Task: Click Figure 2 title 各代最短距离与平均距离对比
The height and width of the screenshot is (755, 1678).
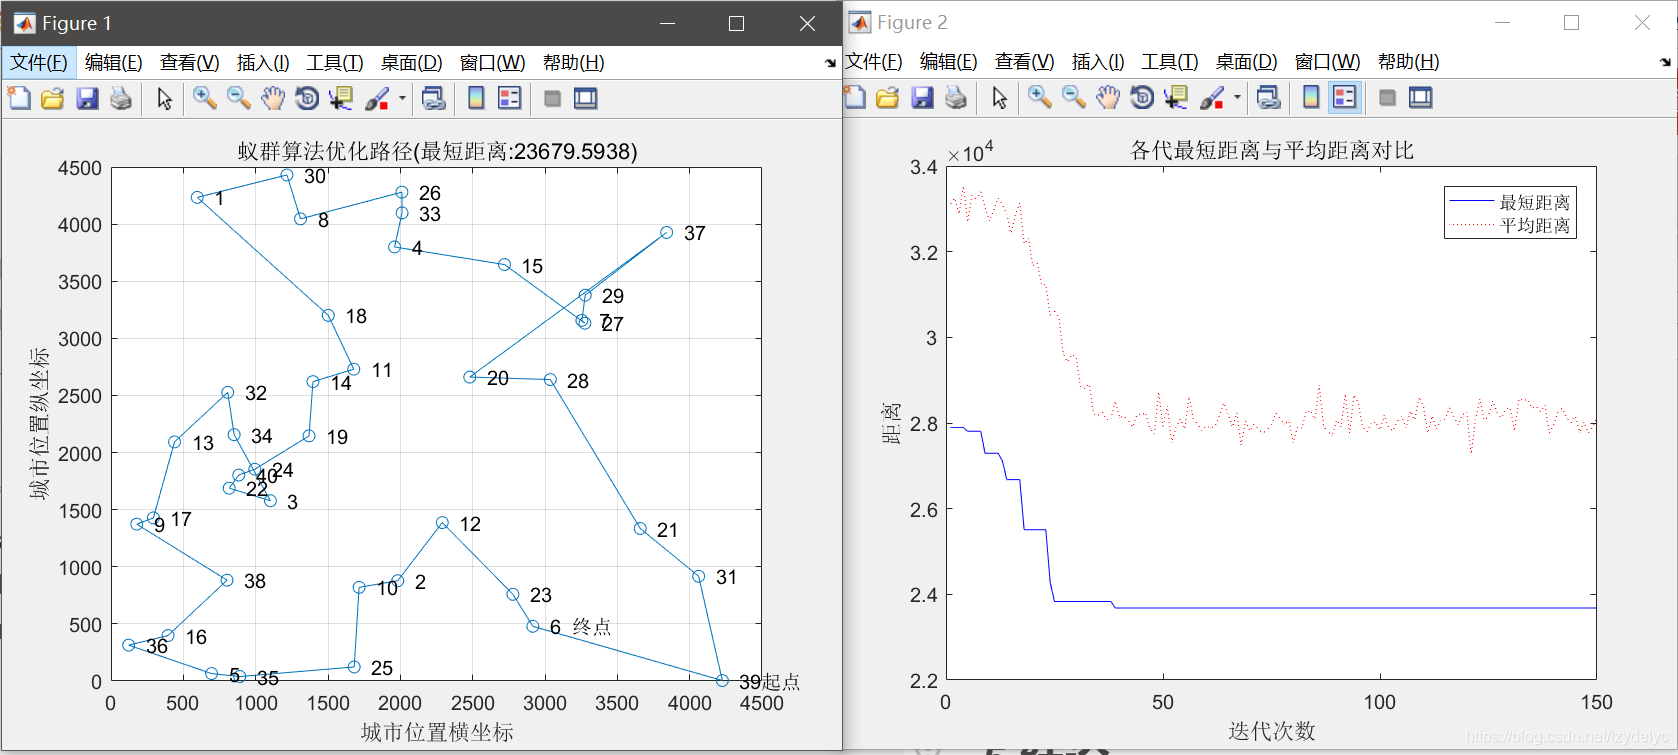Action: [x=1272, y=150]
